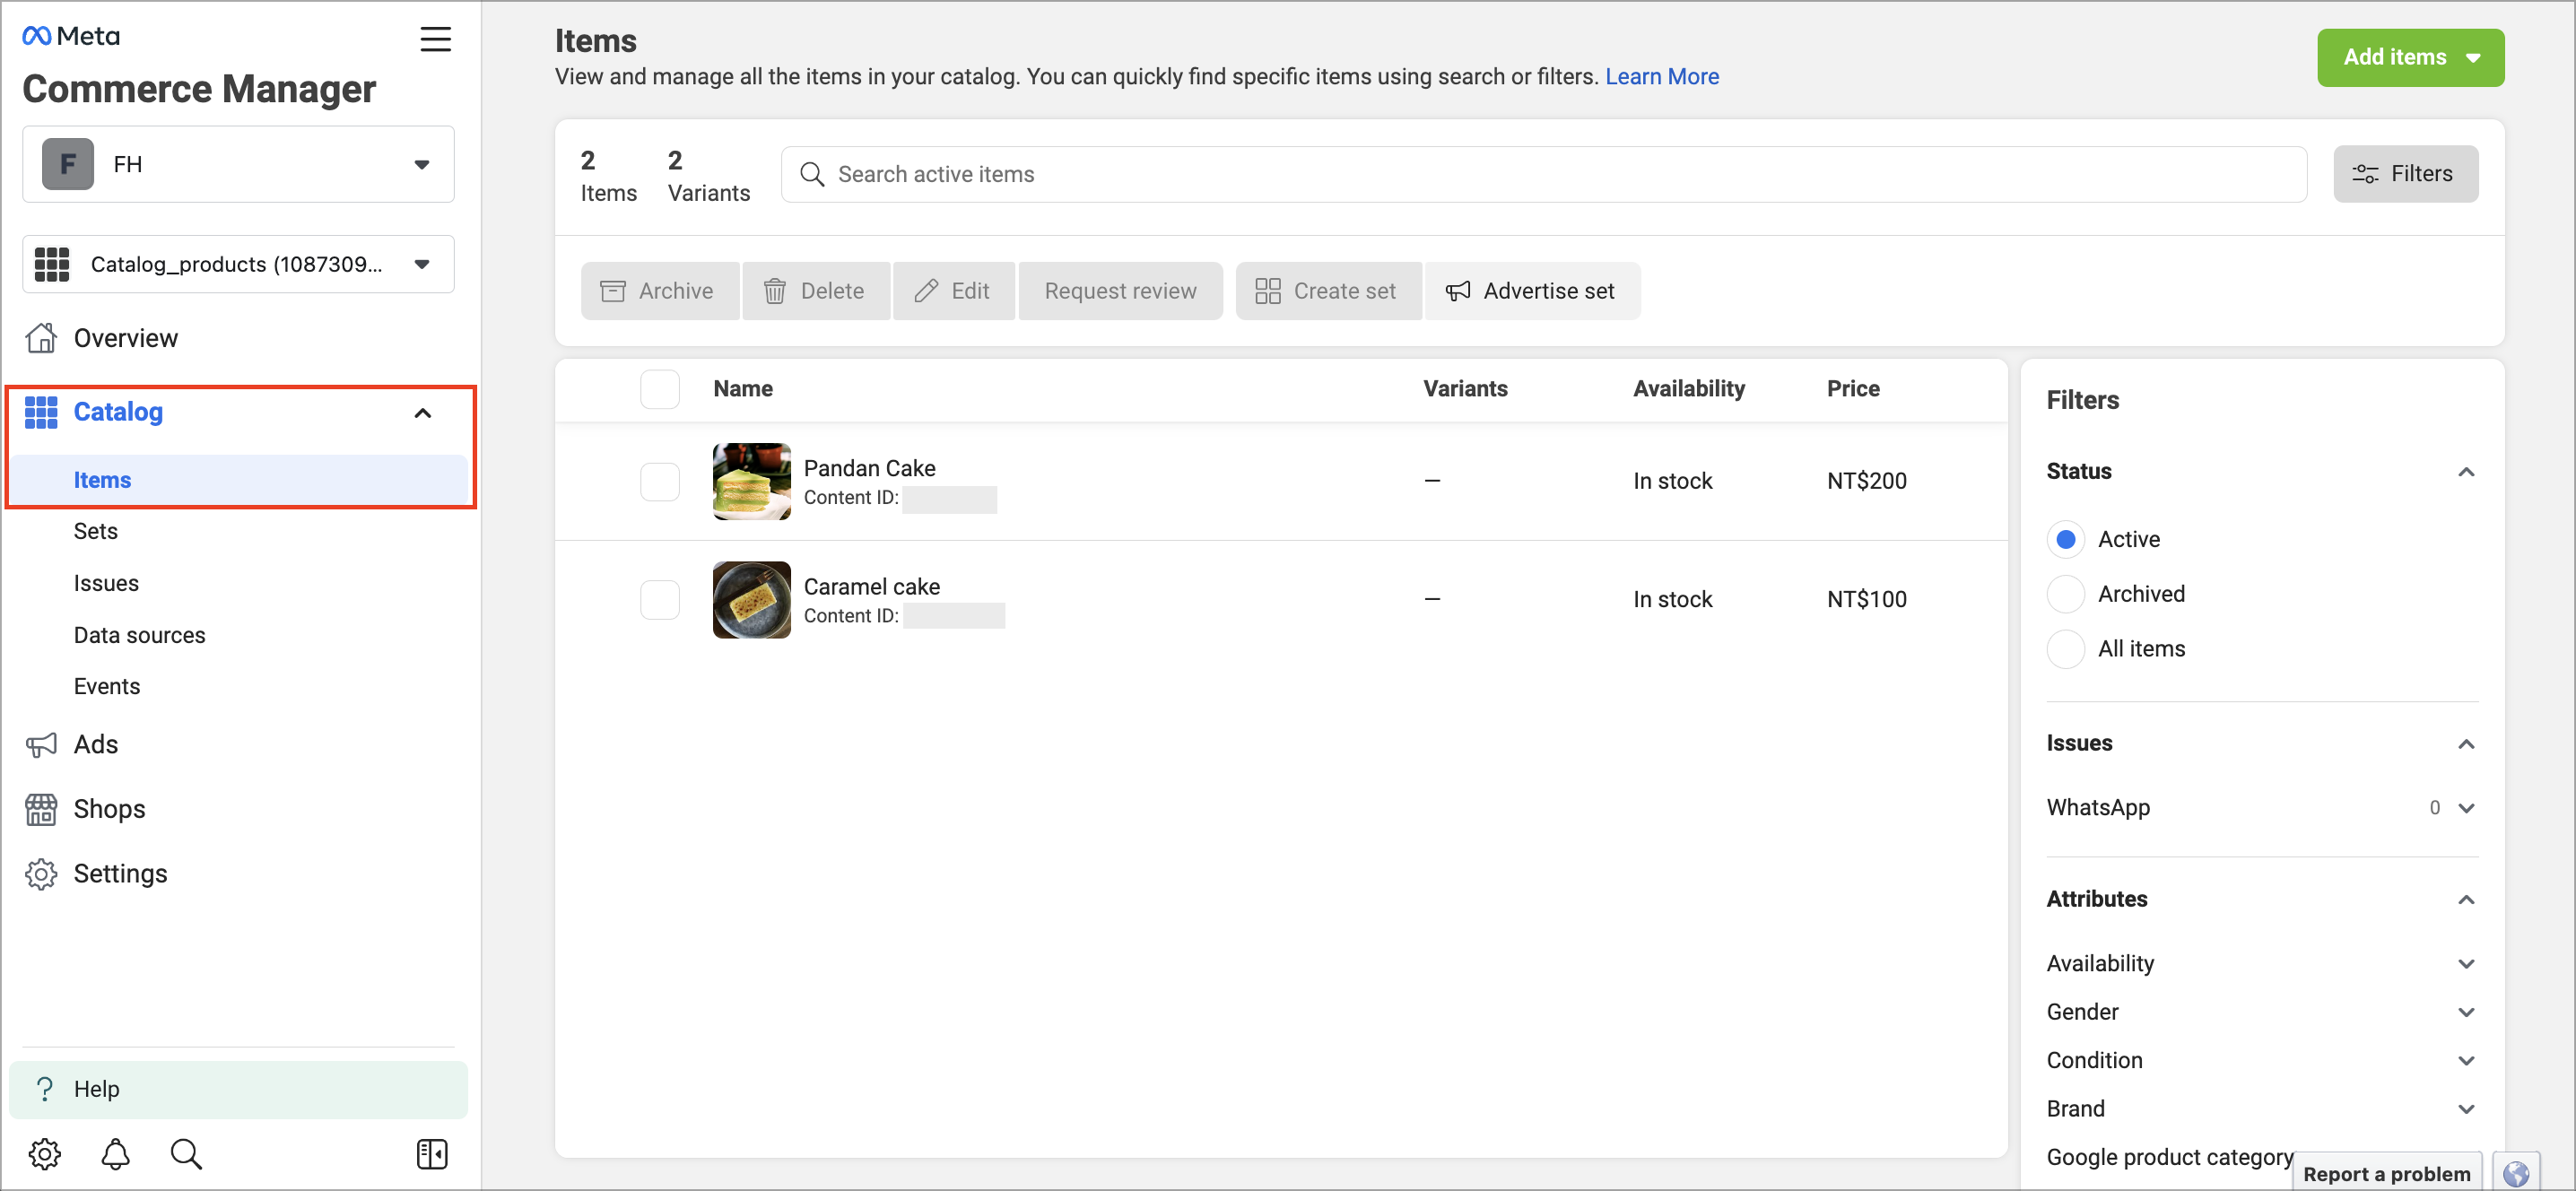This screenshot has height=1191, width=2576.
Task: Open Sets under Catalog
Action: [x=96, y=531]
